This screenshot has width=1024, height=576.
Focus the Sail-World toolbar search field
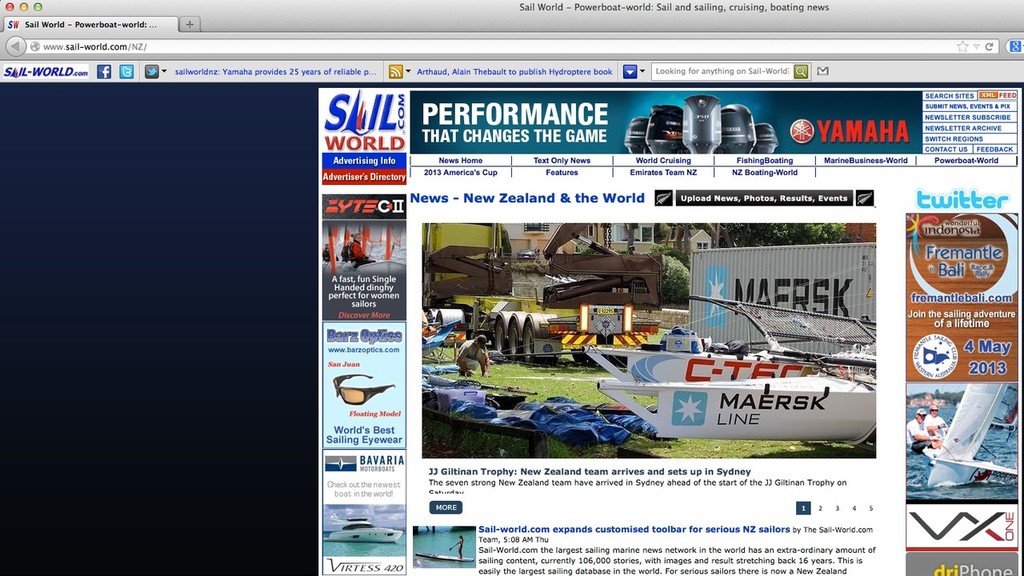click(x=722, y=72)
